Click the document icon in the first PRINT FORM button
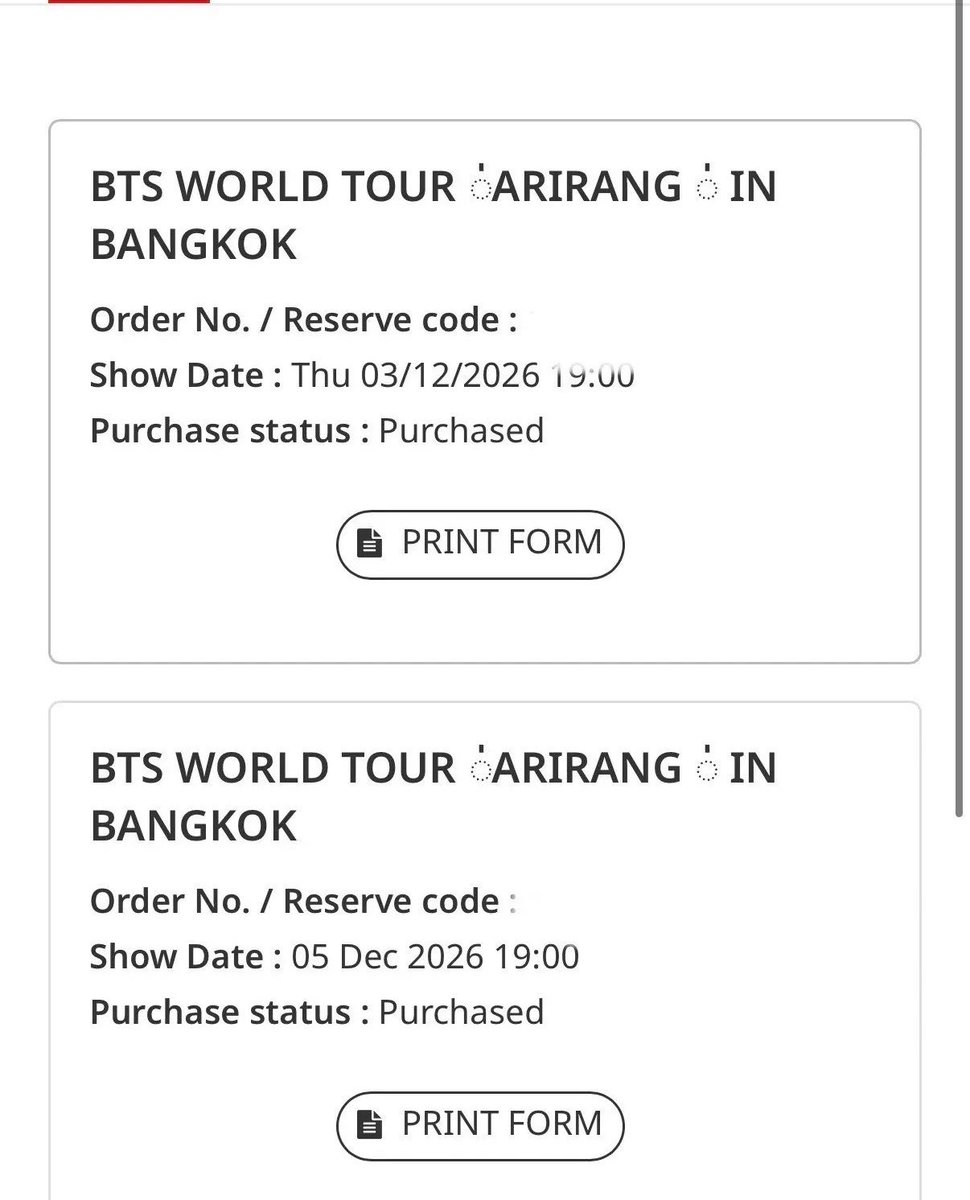Viewport: 970px width, 1200px height. point(370,544)
